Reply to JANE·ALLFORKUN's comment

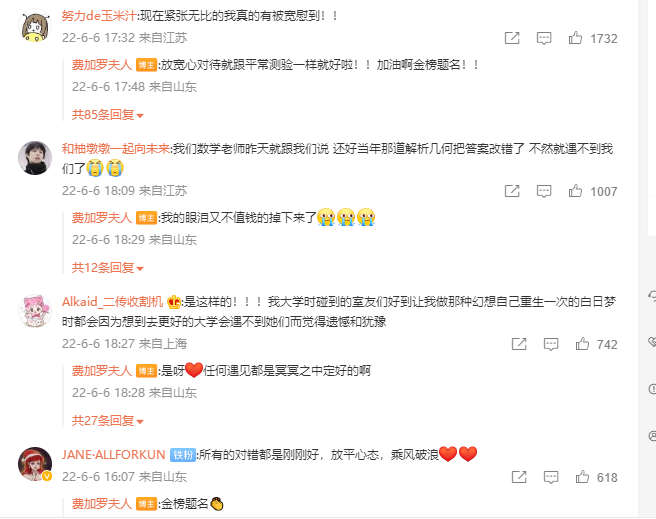tap(551, 478)
